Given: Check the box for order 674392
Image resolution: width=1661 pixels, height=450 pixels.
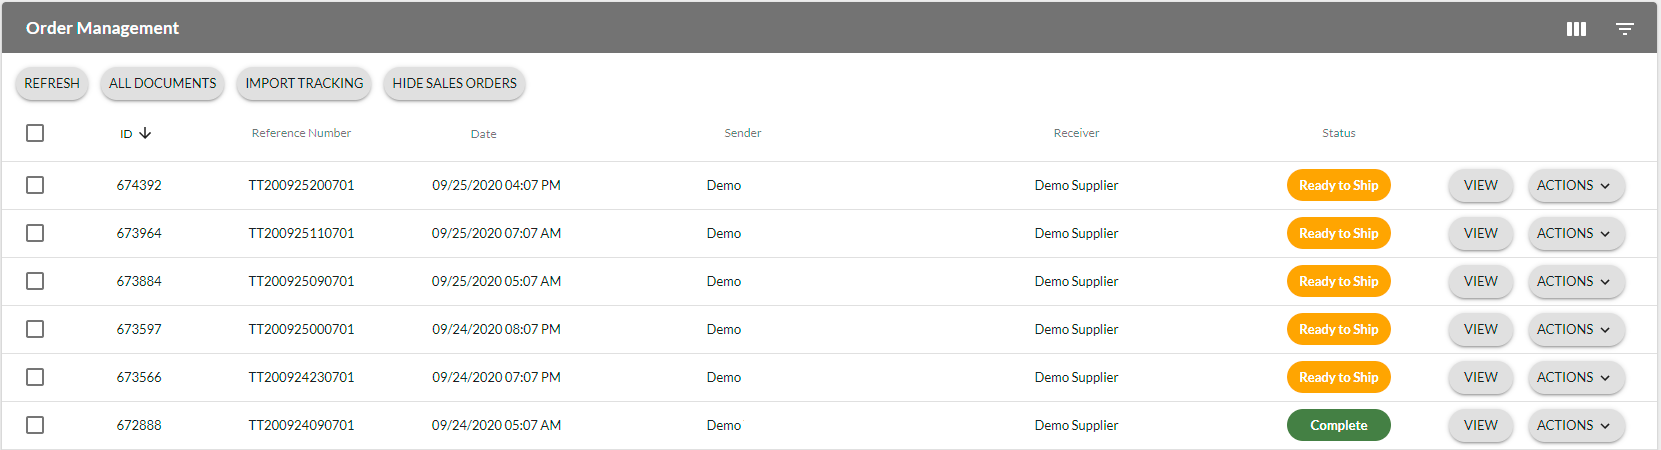Looking at the screenshot, I should point(35,185).
